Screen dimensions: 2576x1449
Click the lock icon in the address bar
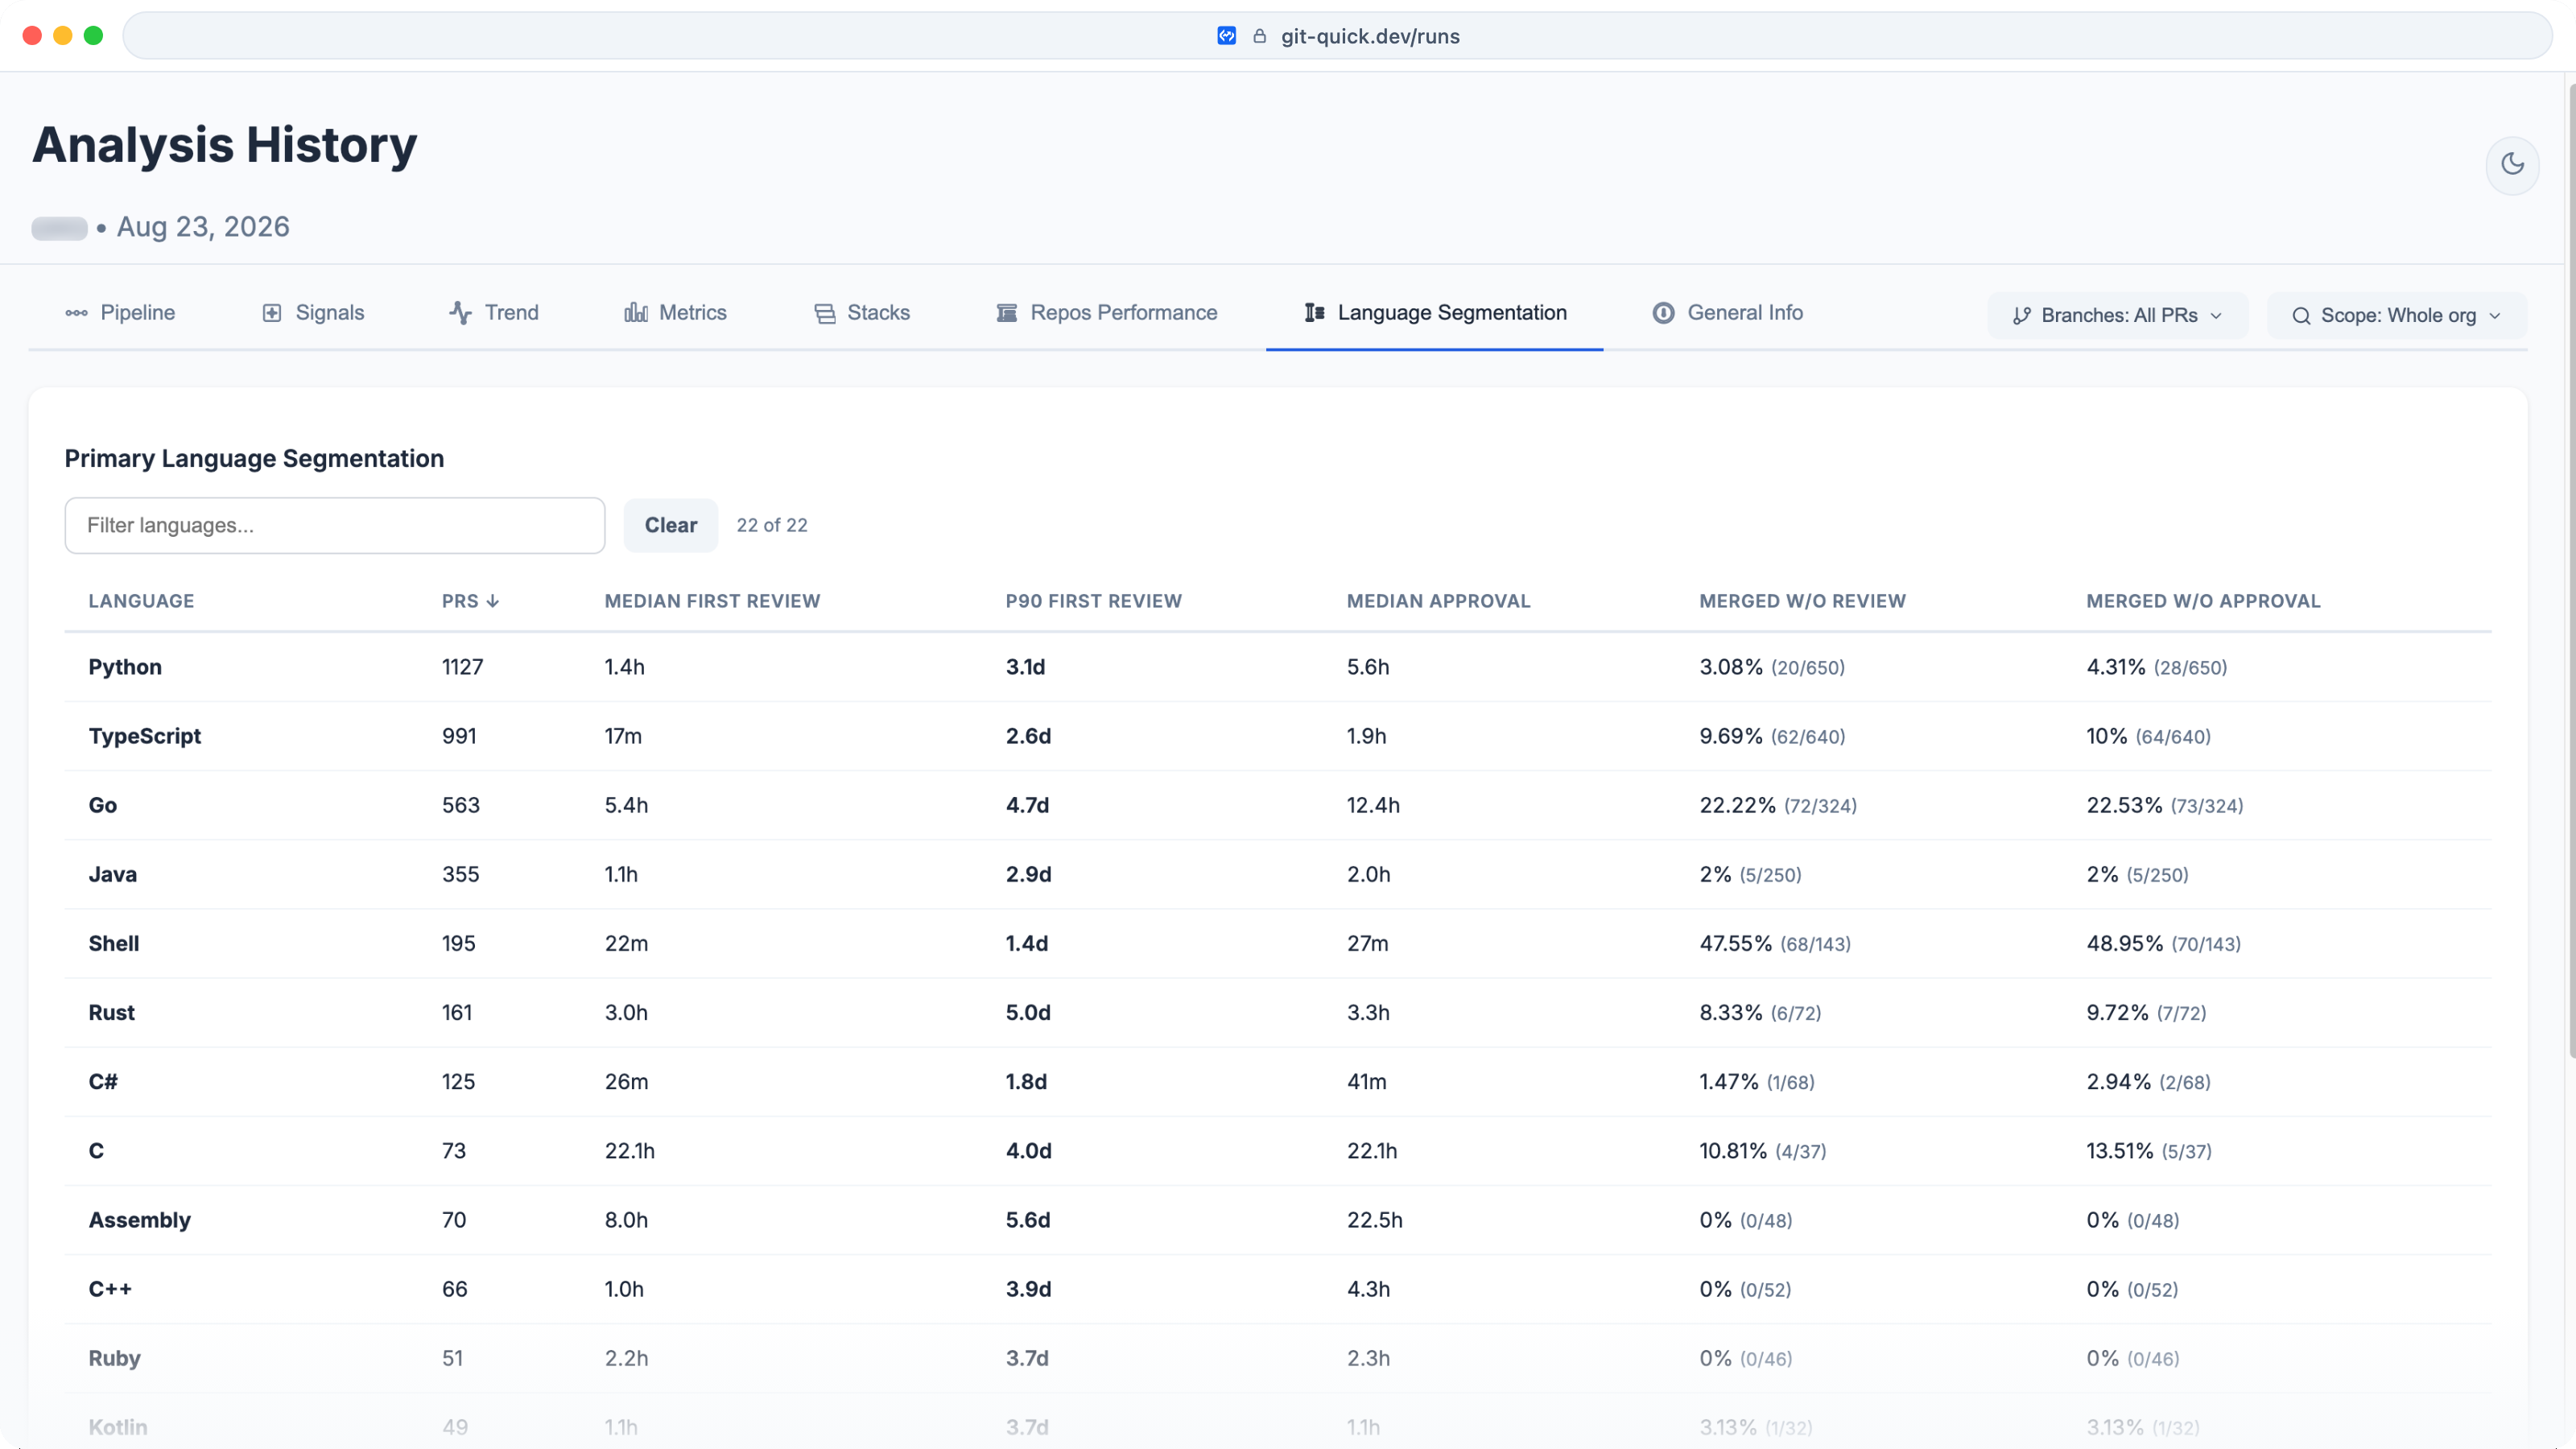[1260, 36]
